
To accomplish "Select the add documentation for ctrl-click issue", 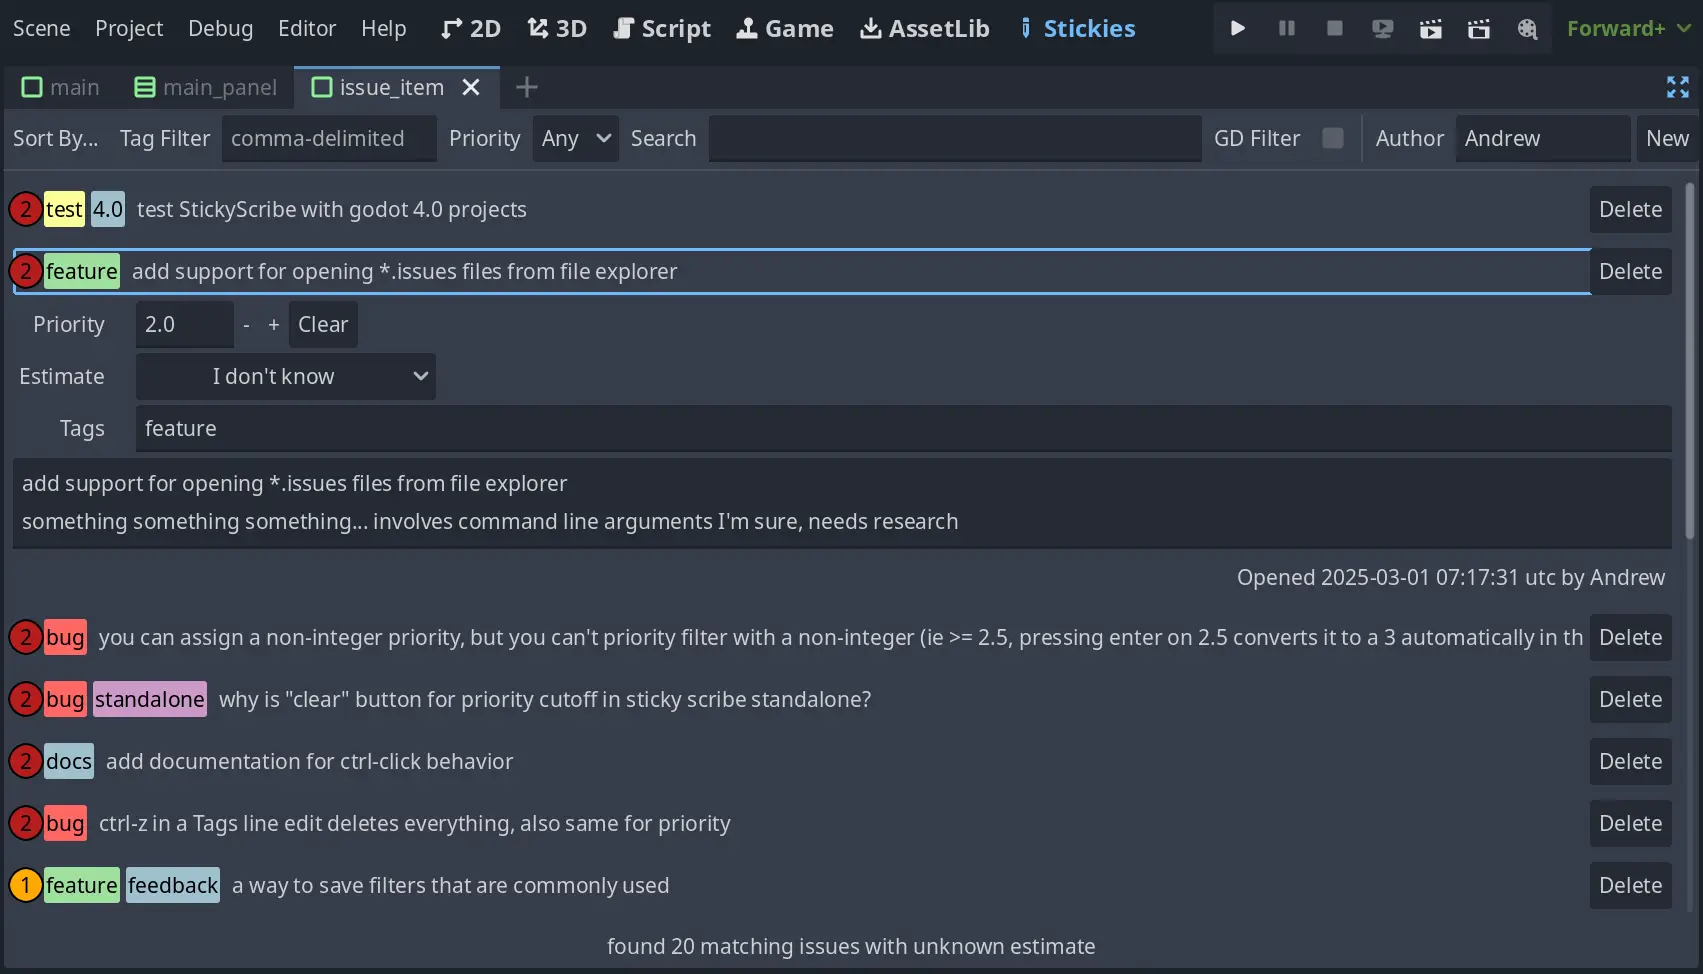I will [x=309, y=761].
